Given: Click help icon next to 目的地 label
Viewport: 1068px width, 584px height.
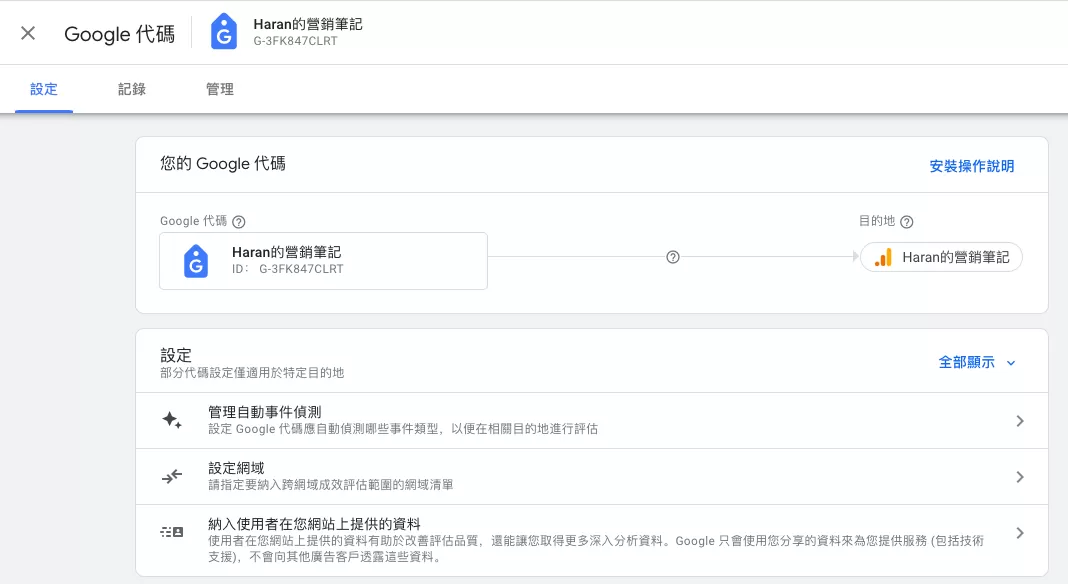Looking at the screenshot, I should click(907, 221).
